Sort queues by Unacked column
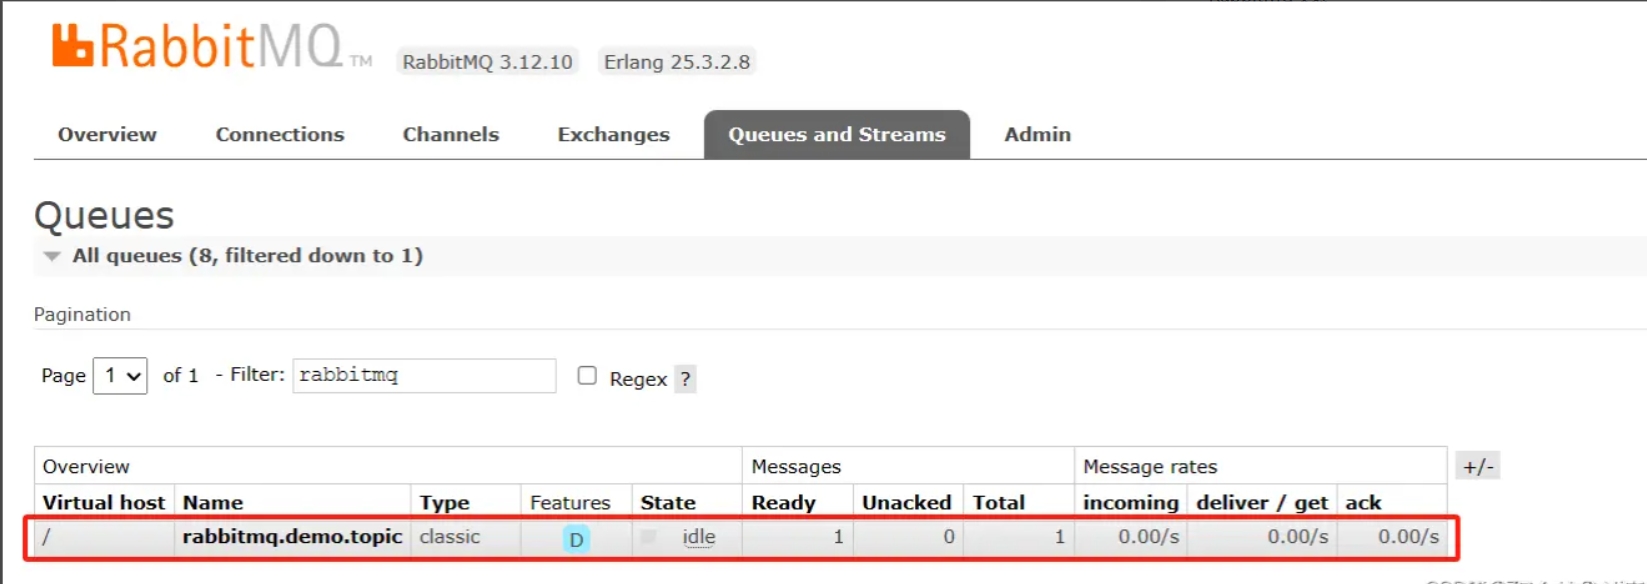The image size is (1647, 584). pos(907,502)
